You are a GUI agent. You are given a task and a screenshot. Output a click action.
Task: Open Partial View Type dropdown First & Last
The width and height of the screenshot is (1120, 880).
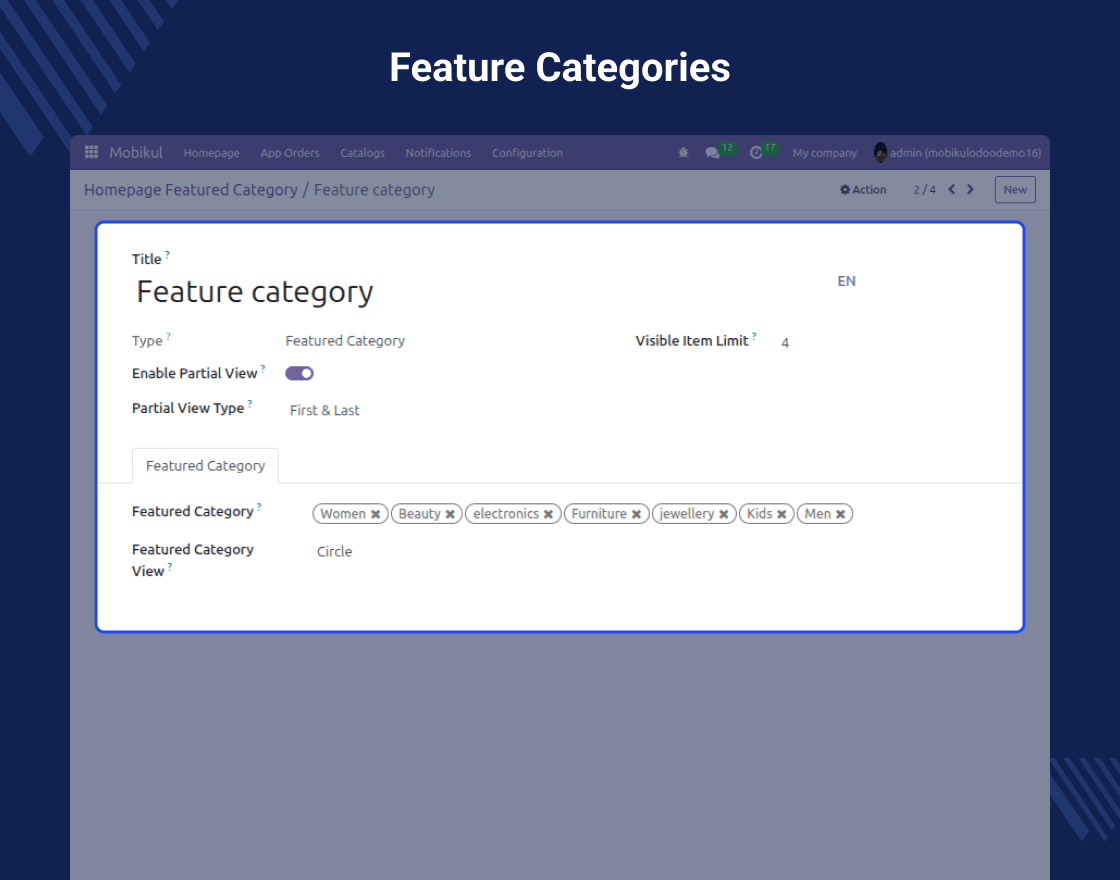click(x=324, y=410)
